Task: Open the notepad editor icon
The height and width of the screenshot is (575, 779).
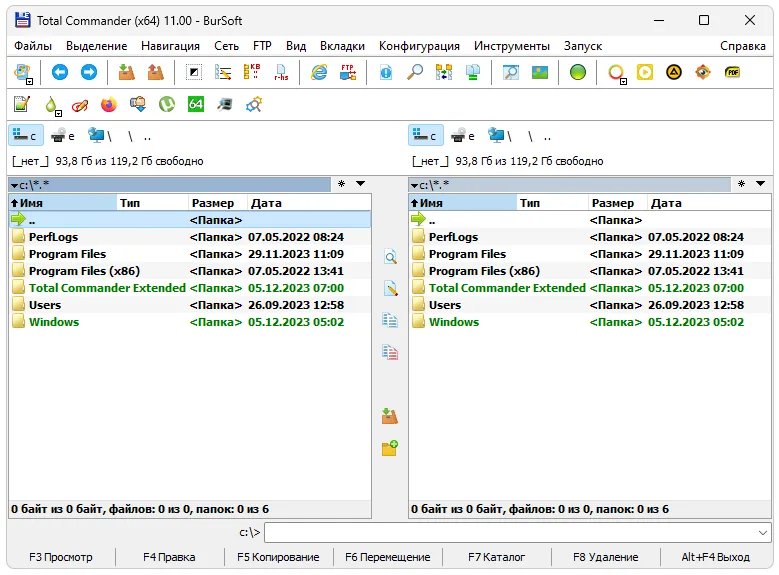Action: tap(21, 104)
